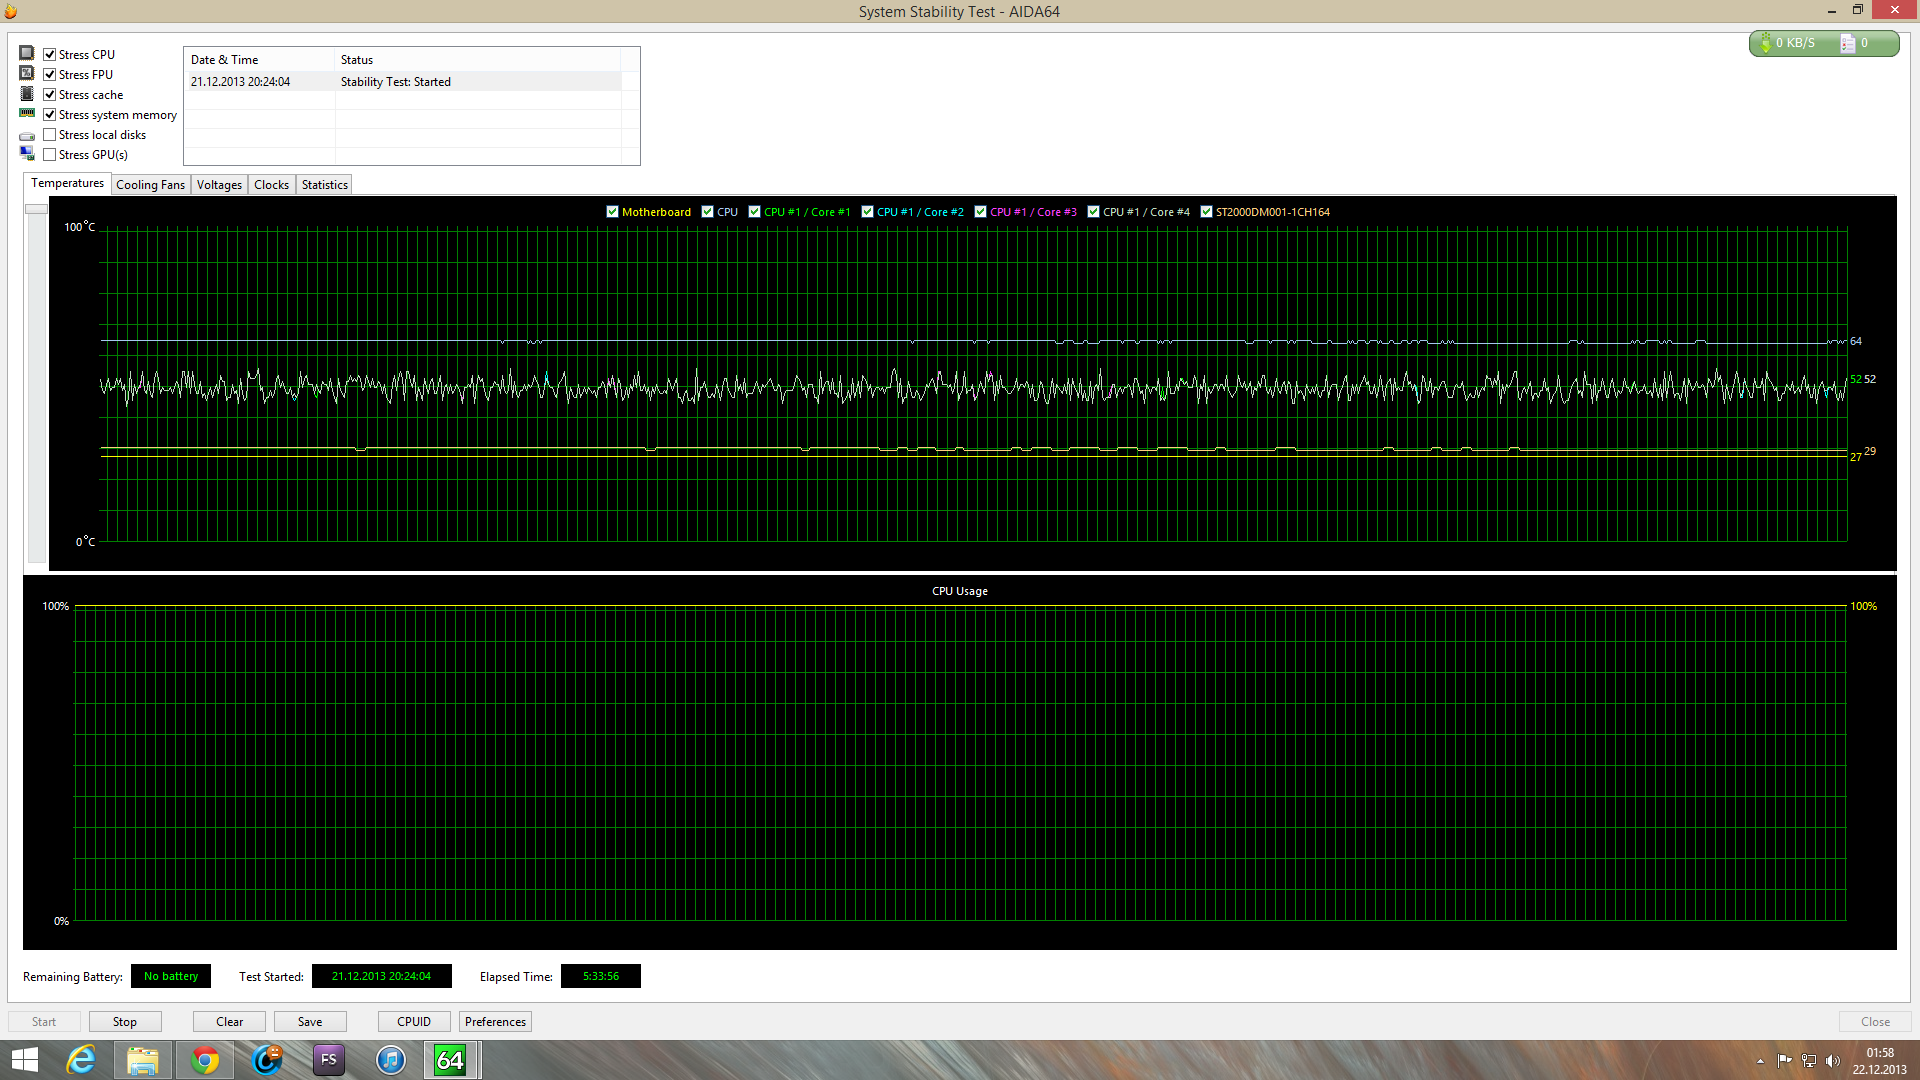This screenshot has height=1080, width=1920.
Task: Open Internet Explorer from the taskbar
Action: coord(81,1060)
